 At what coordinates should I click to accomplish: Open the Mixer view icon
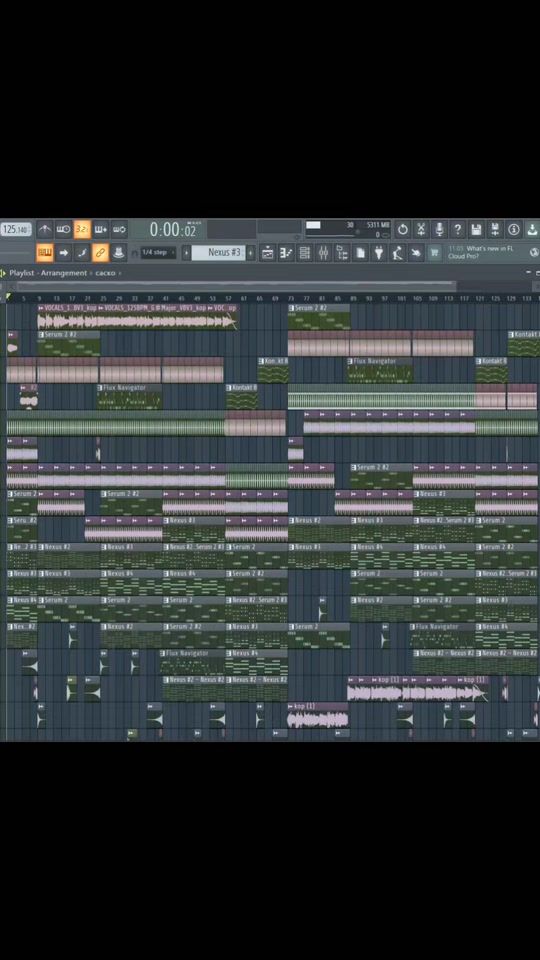[323, 252]
